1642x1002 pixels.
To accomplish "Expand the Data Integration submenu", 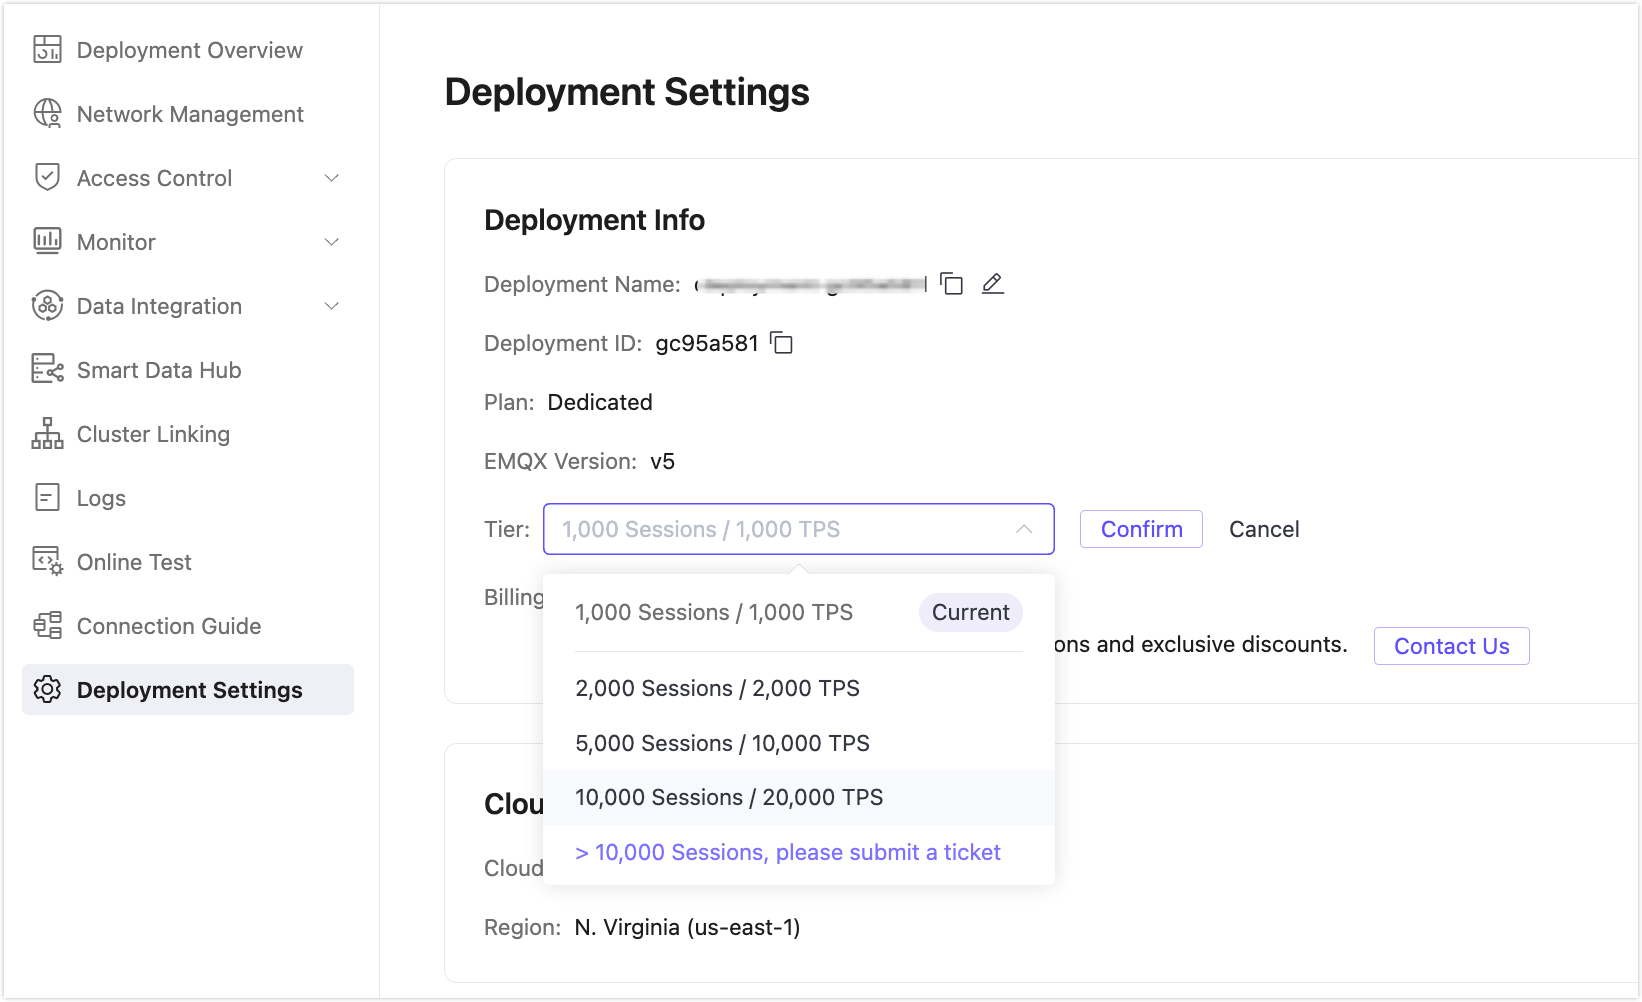I will [332, 306].
